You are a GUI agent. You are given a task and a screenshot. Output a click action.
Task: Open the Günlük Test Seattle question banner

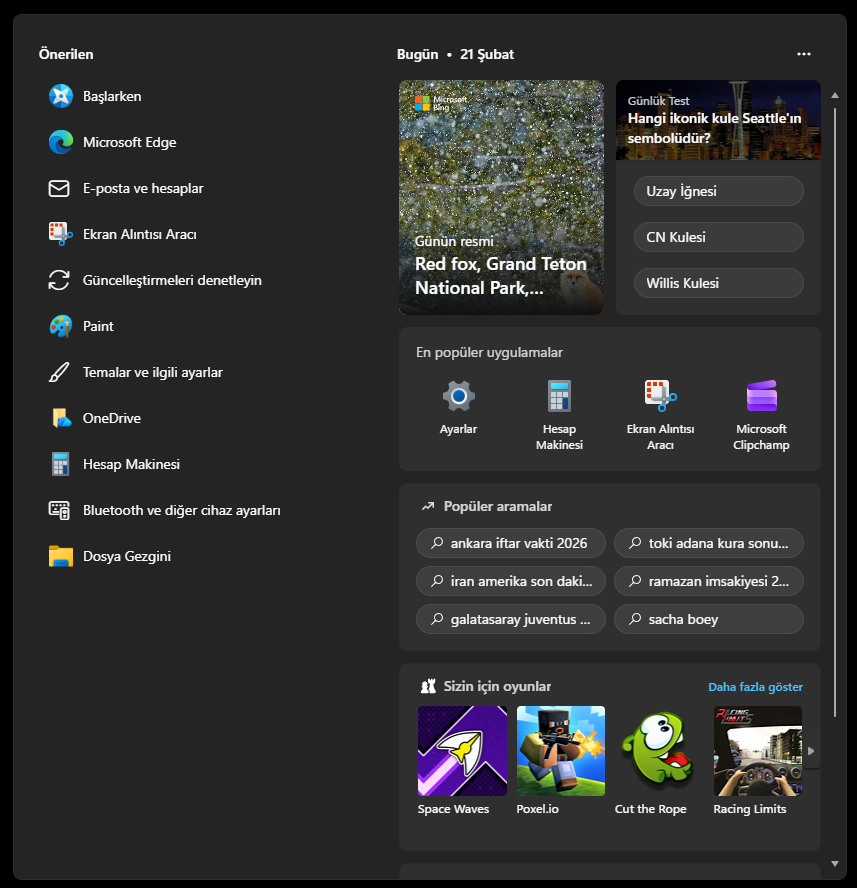(x=718, y=120)
